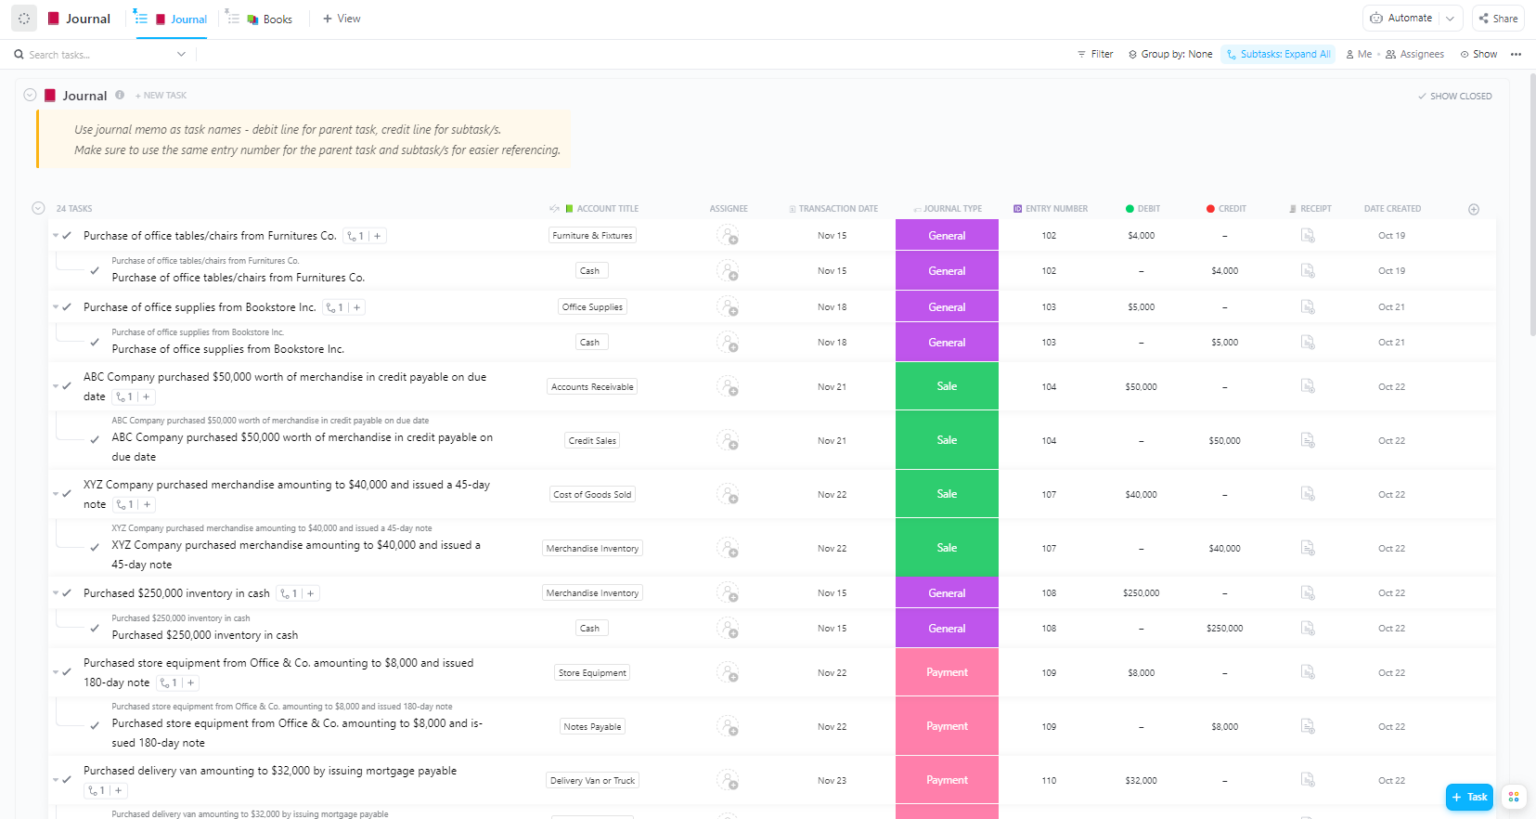Click subtask icon on Purchased $250,000 inventory task
The image size is (1536, 819).
(287, 594)
